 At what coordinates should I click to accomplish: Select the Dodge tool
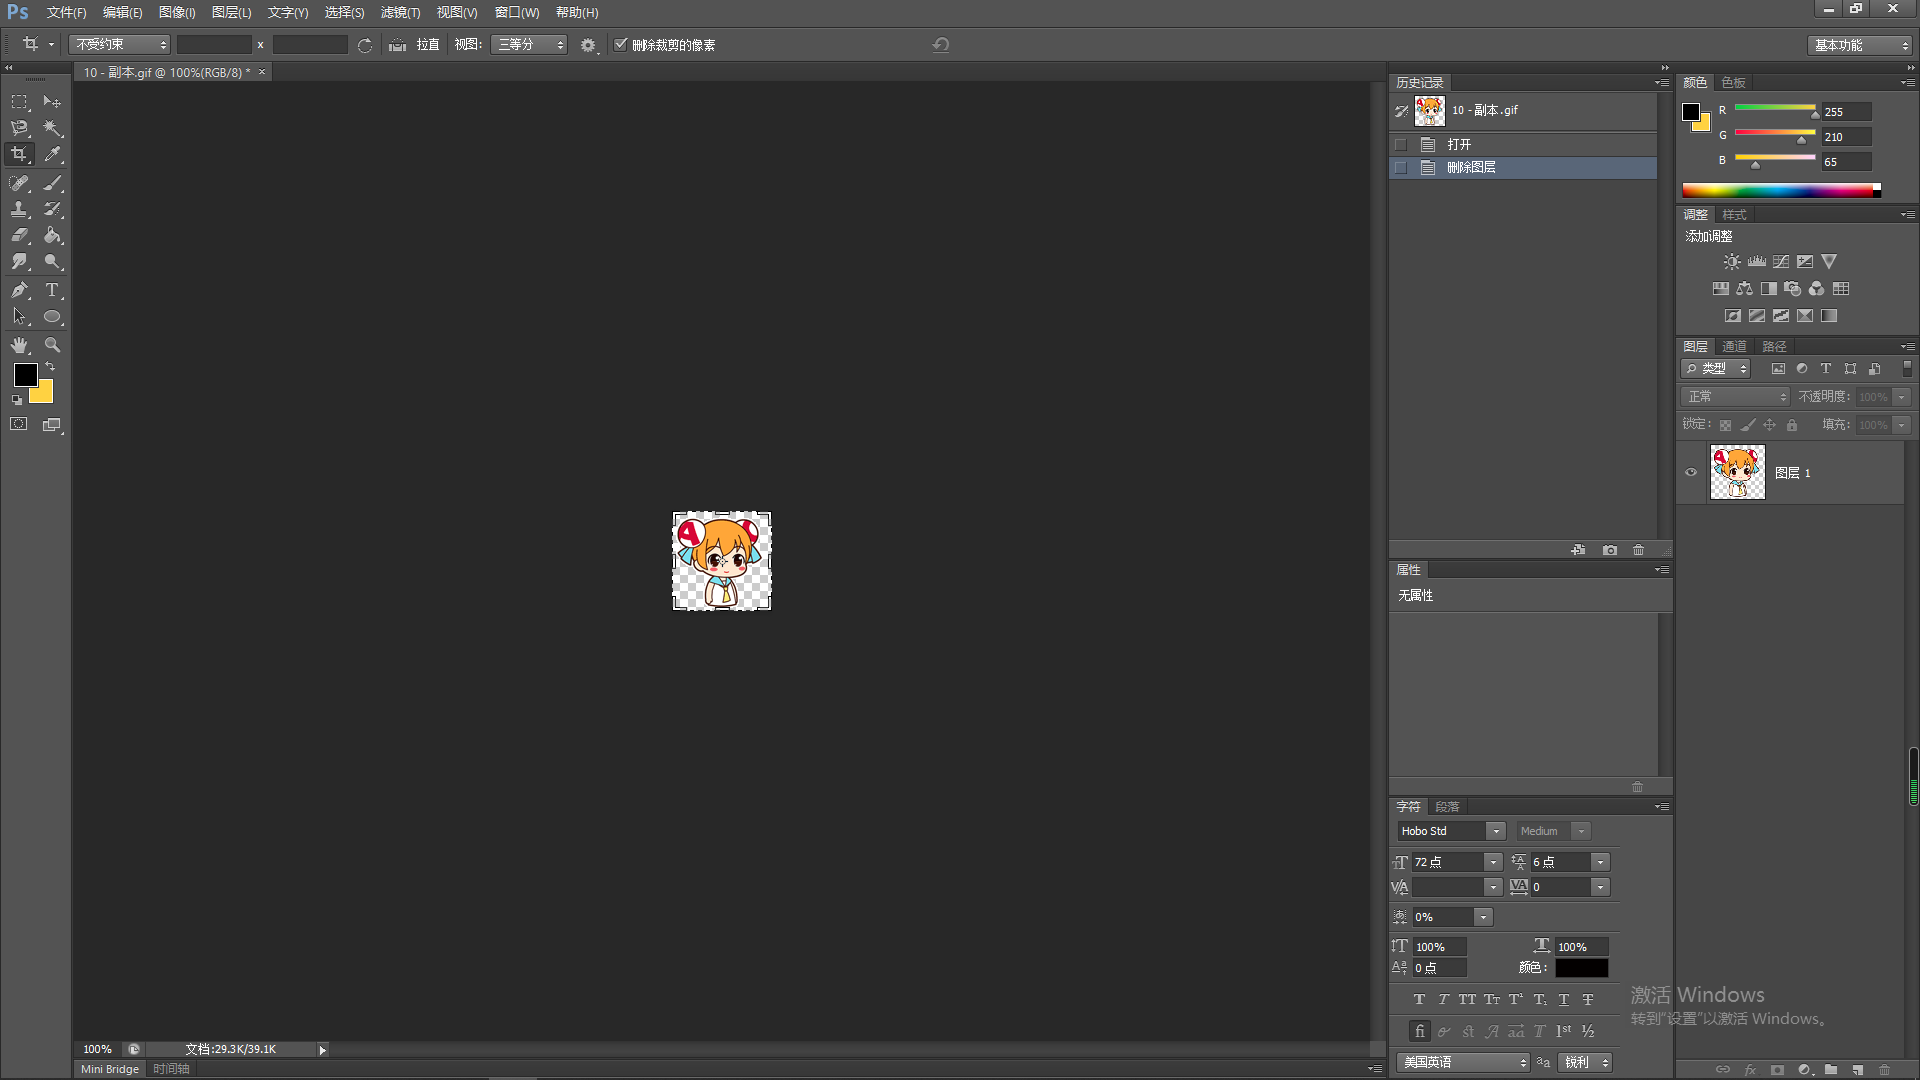pos(52,261)
